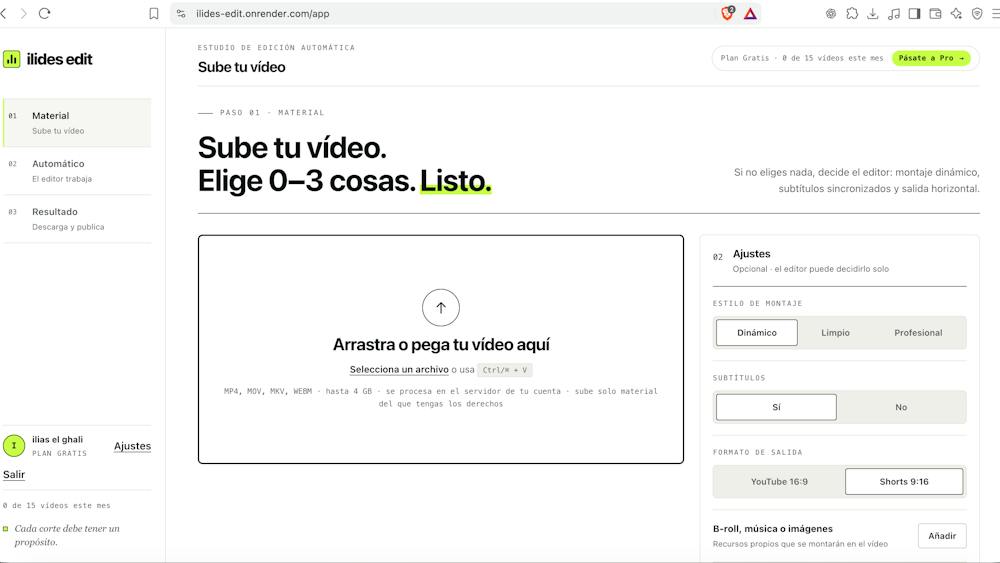Screen dimensions: 1000x563
Task: Open media control music note icon
Action: [894, 13]
